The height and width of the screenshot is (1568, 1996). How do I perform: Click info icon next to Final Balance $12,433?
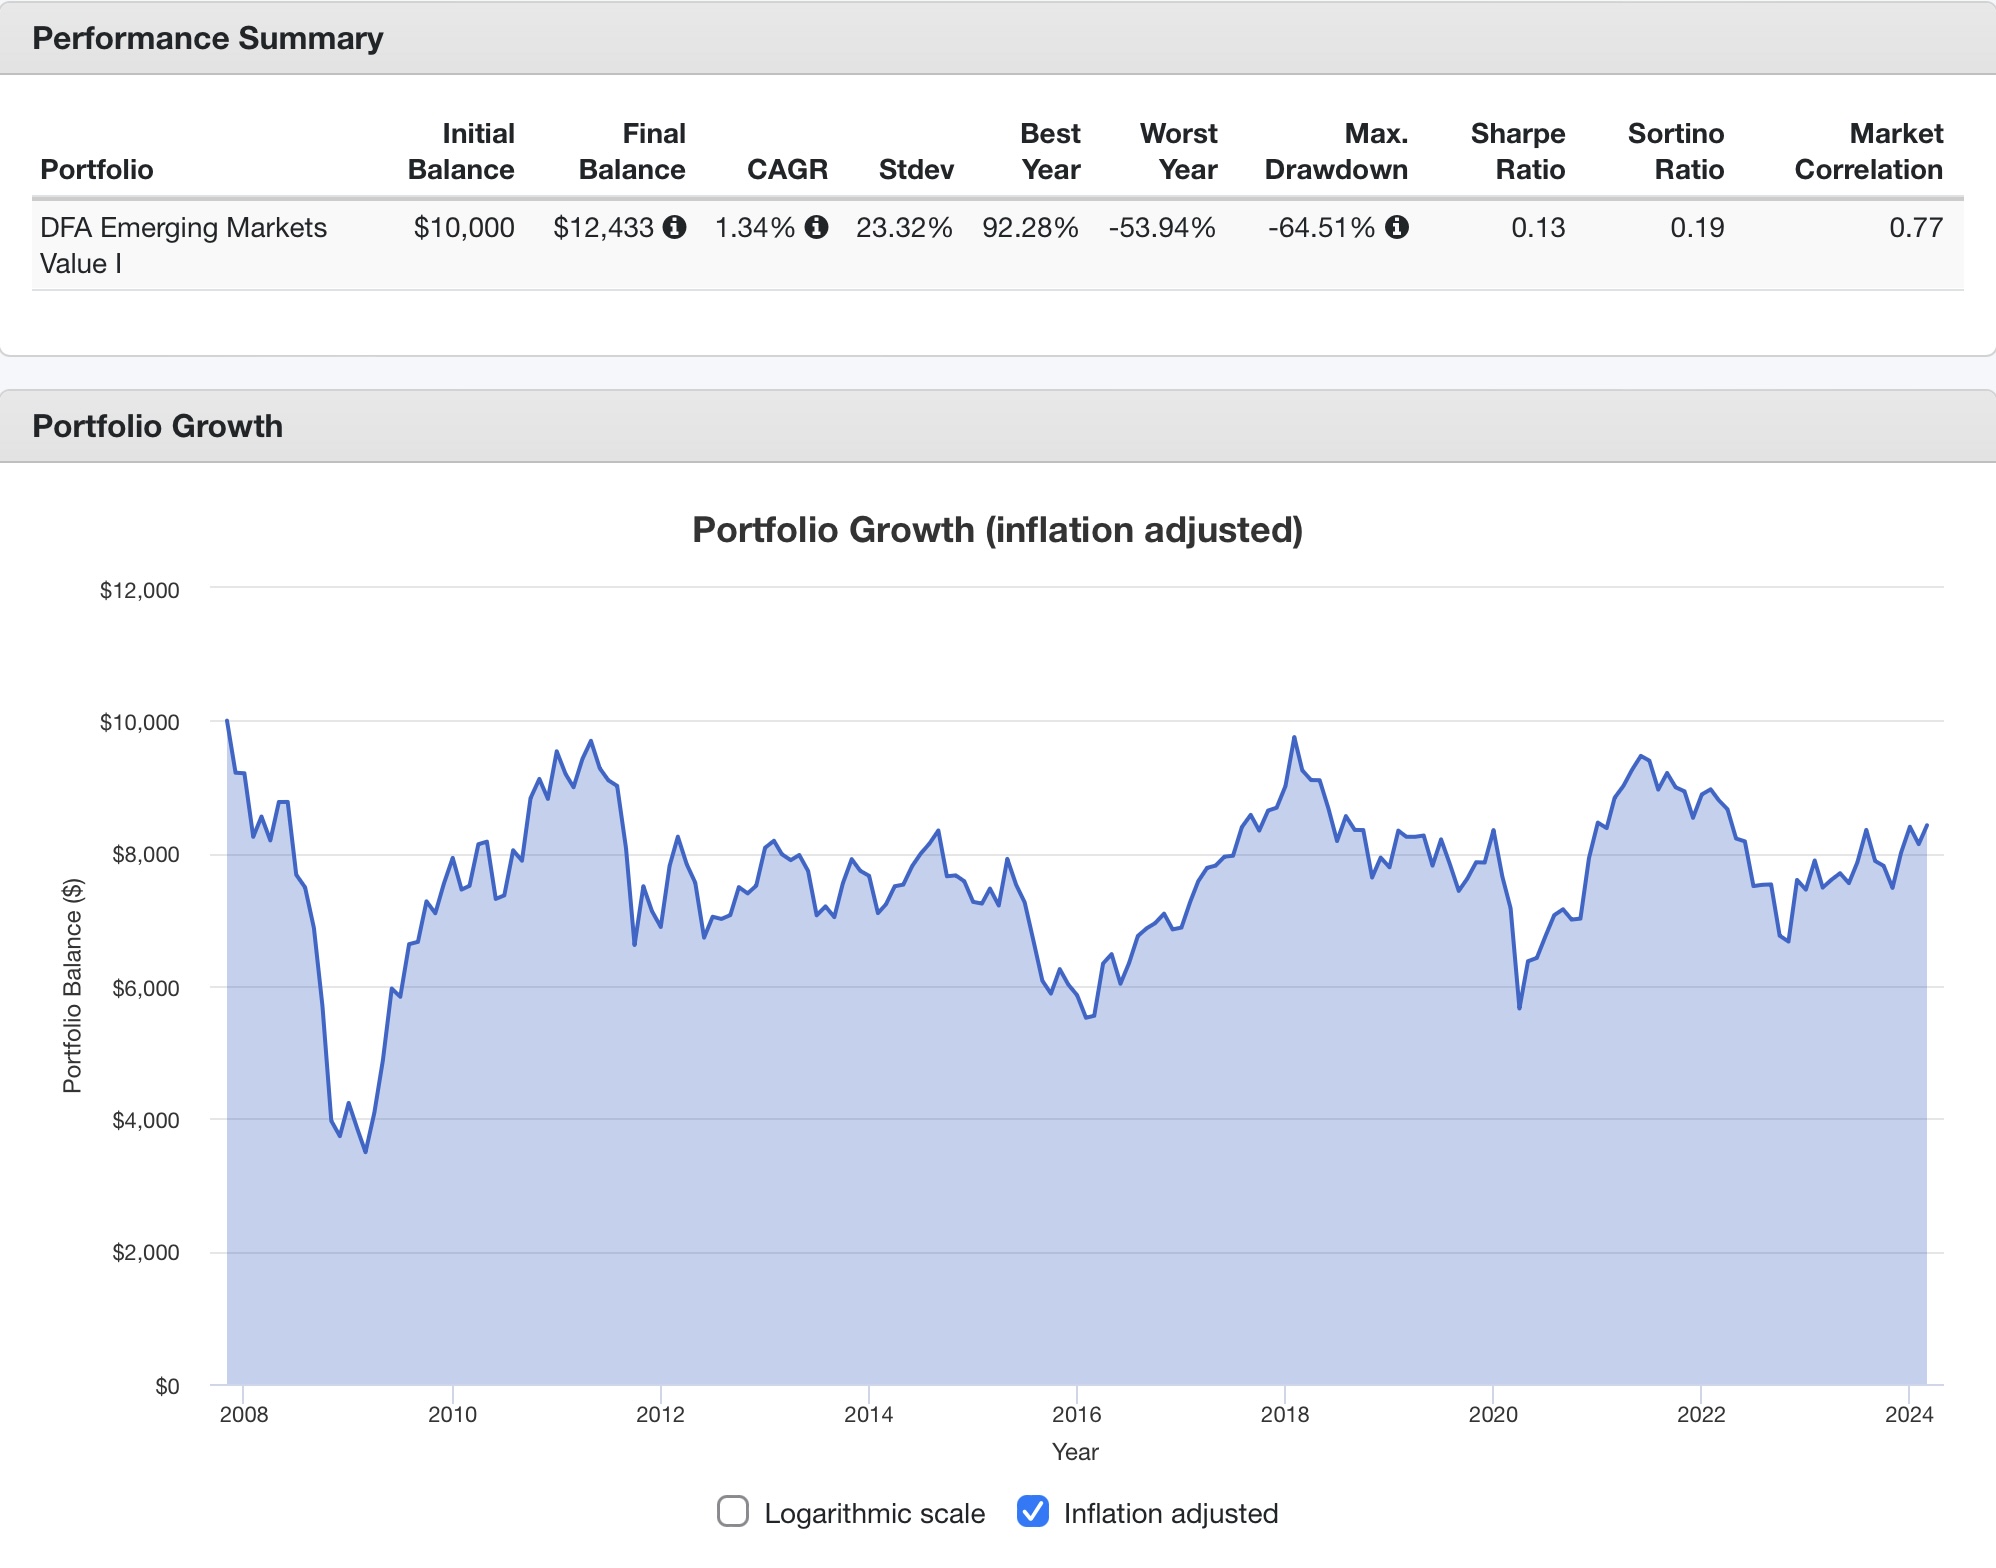(x=675, y=227)
